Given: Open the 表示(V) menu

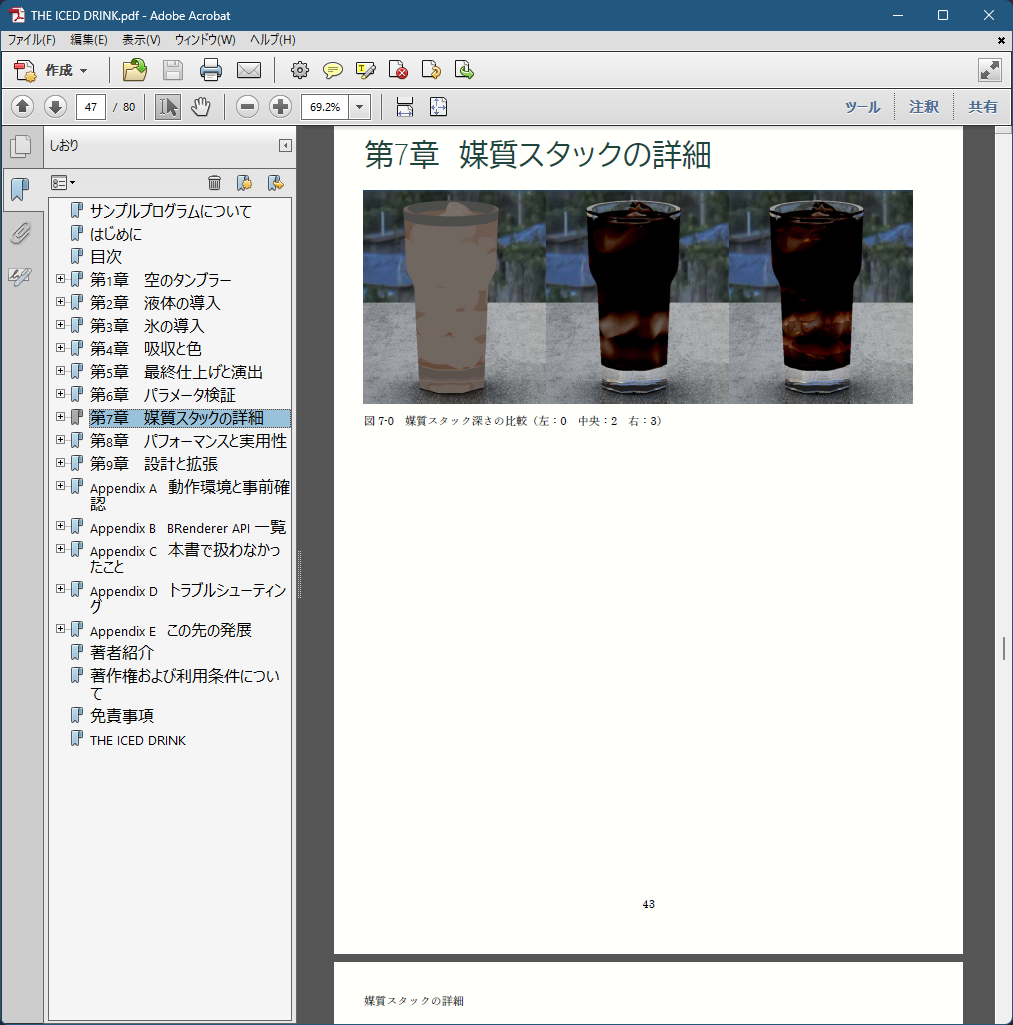Looking at the screenshot, I should click(141, 40).
